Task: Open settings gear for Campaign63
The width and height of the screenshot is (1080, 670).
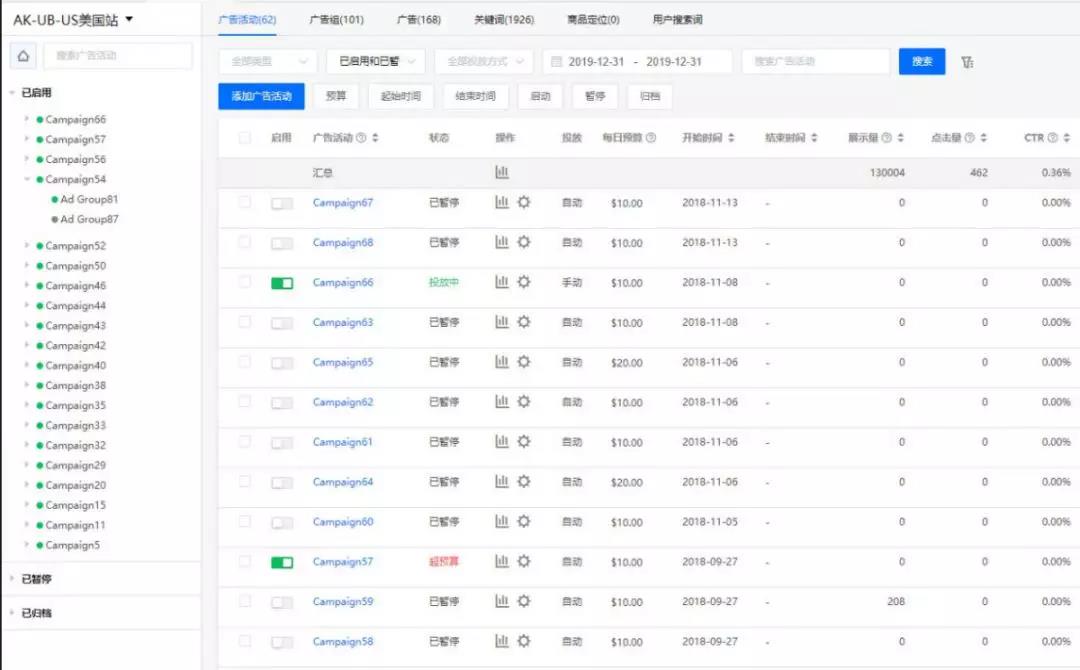Action: [524, 322]
